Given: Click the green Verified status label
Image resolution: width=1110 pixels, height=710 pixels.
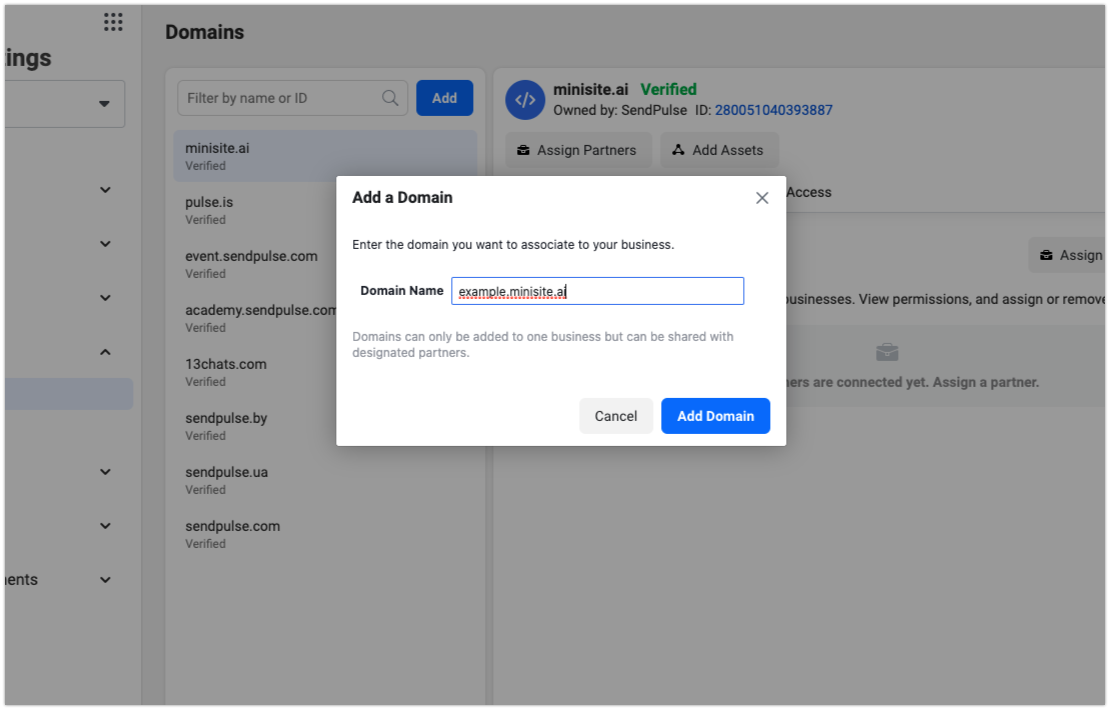Looking at the screenshot, I should [668, 89].
